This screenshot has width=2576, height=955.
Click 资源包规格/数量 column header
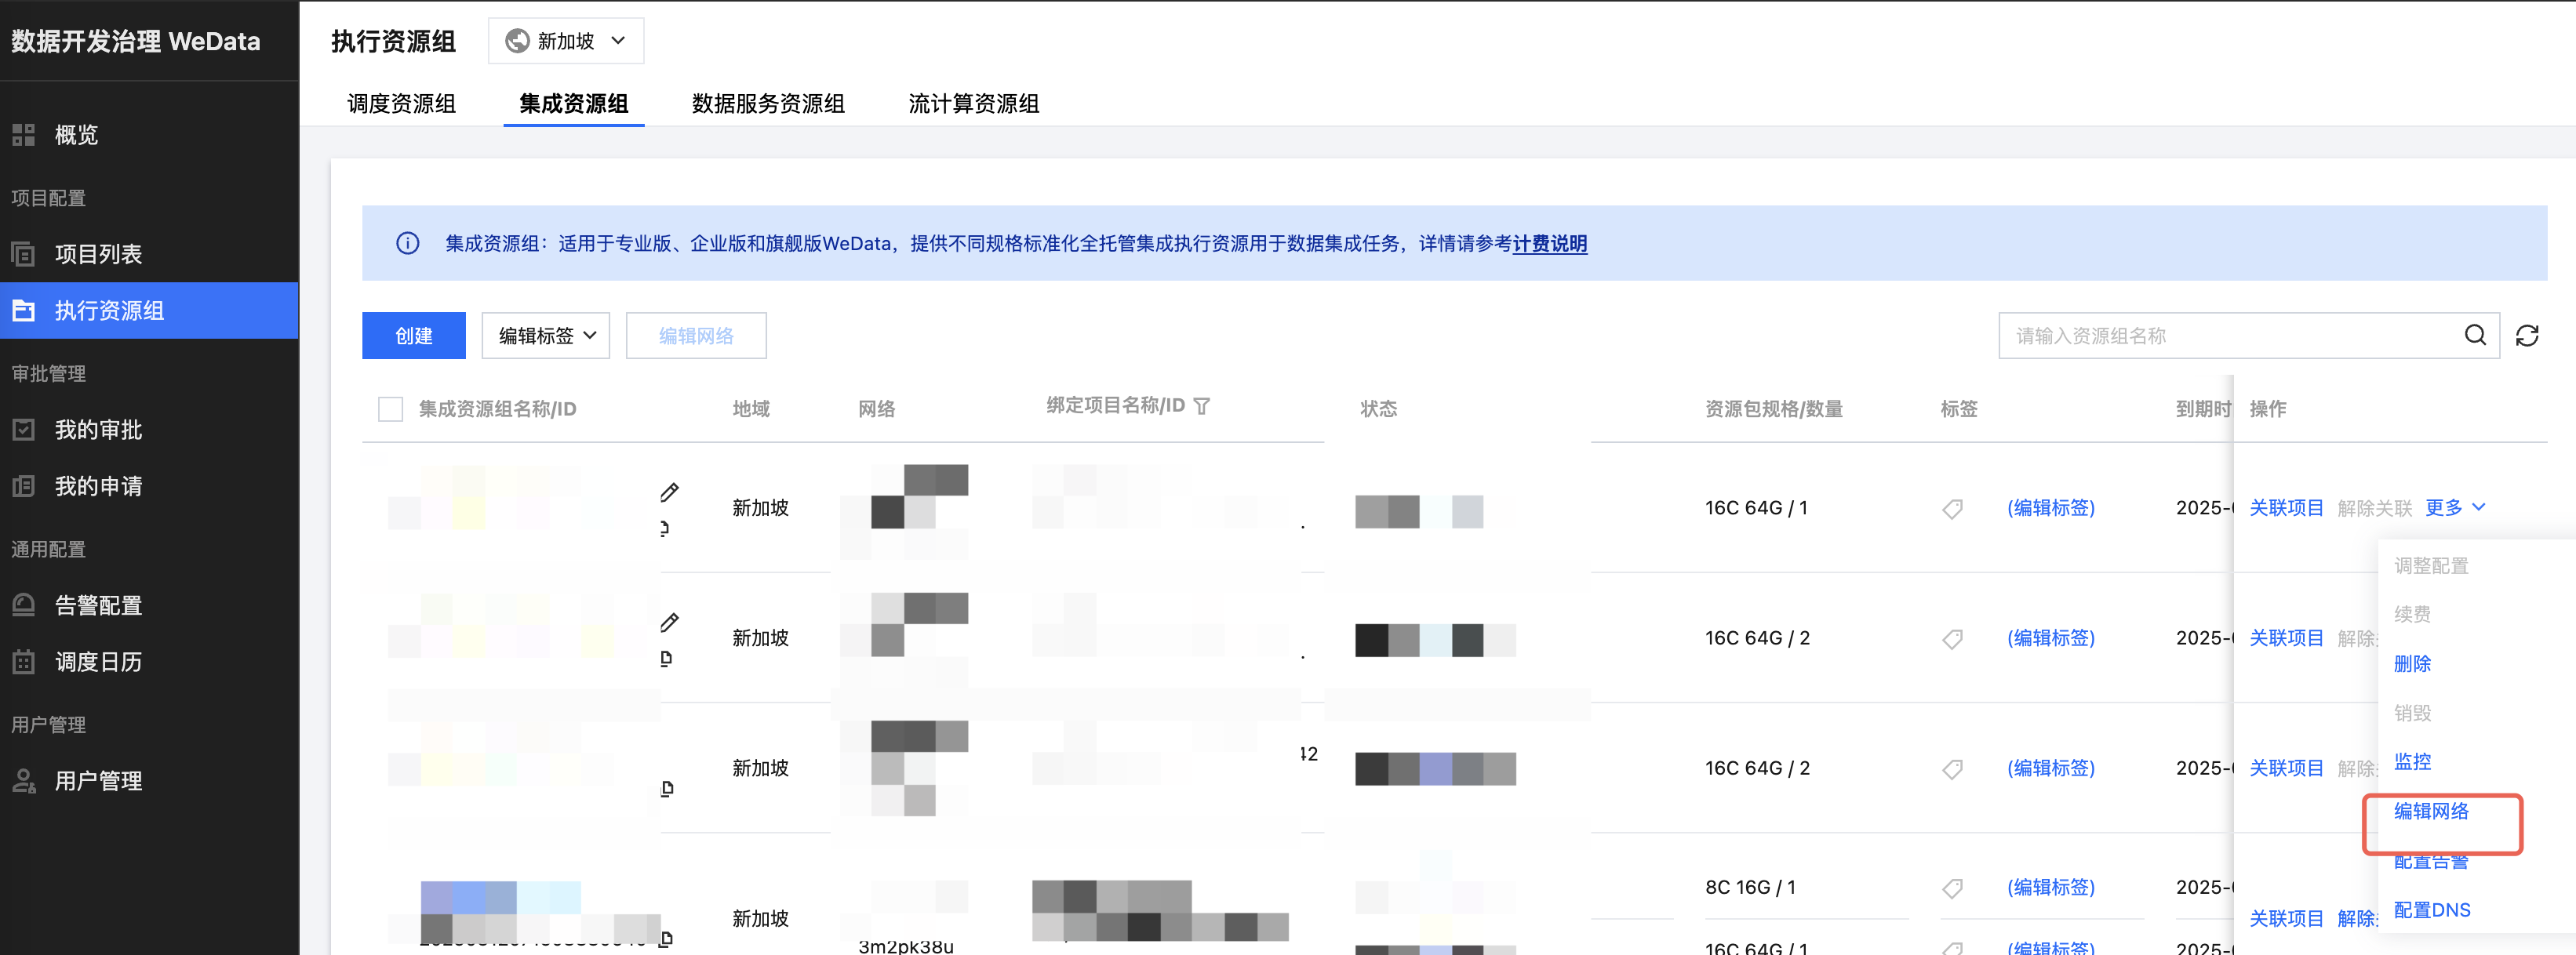1773,408
